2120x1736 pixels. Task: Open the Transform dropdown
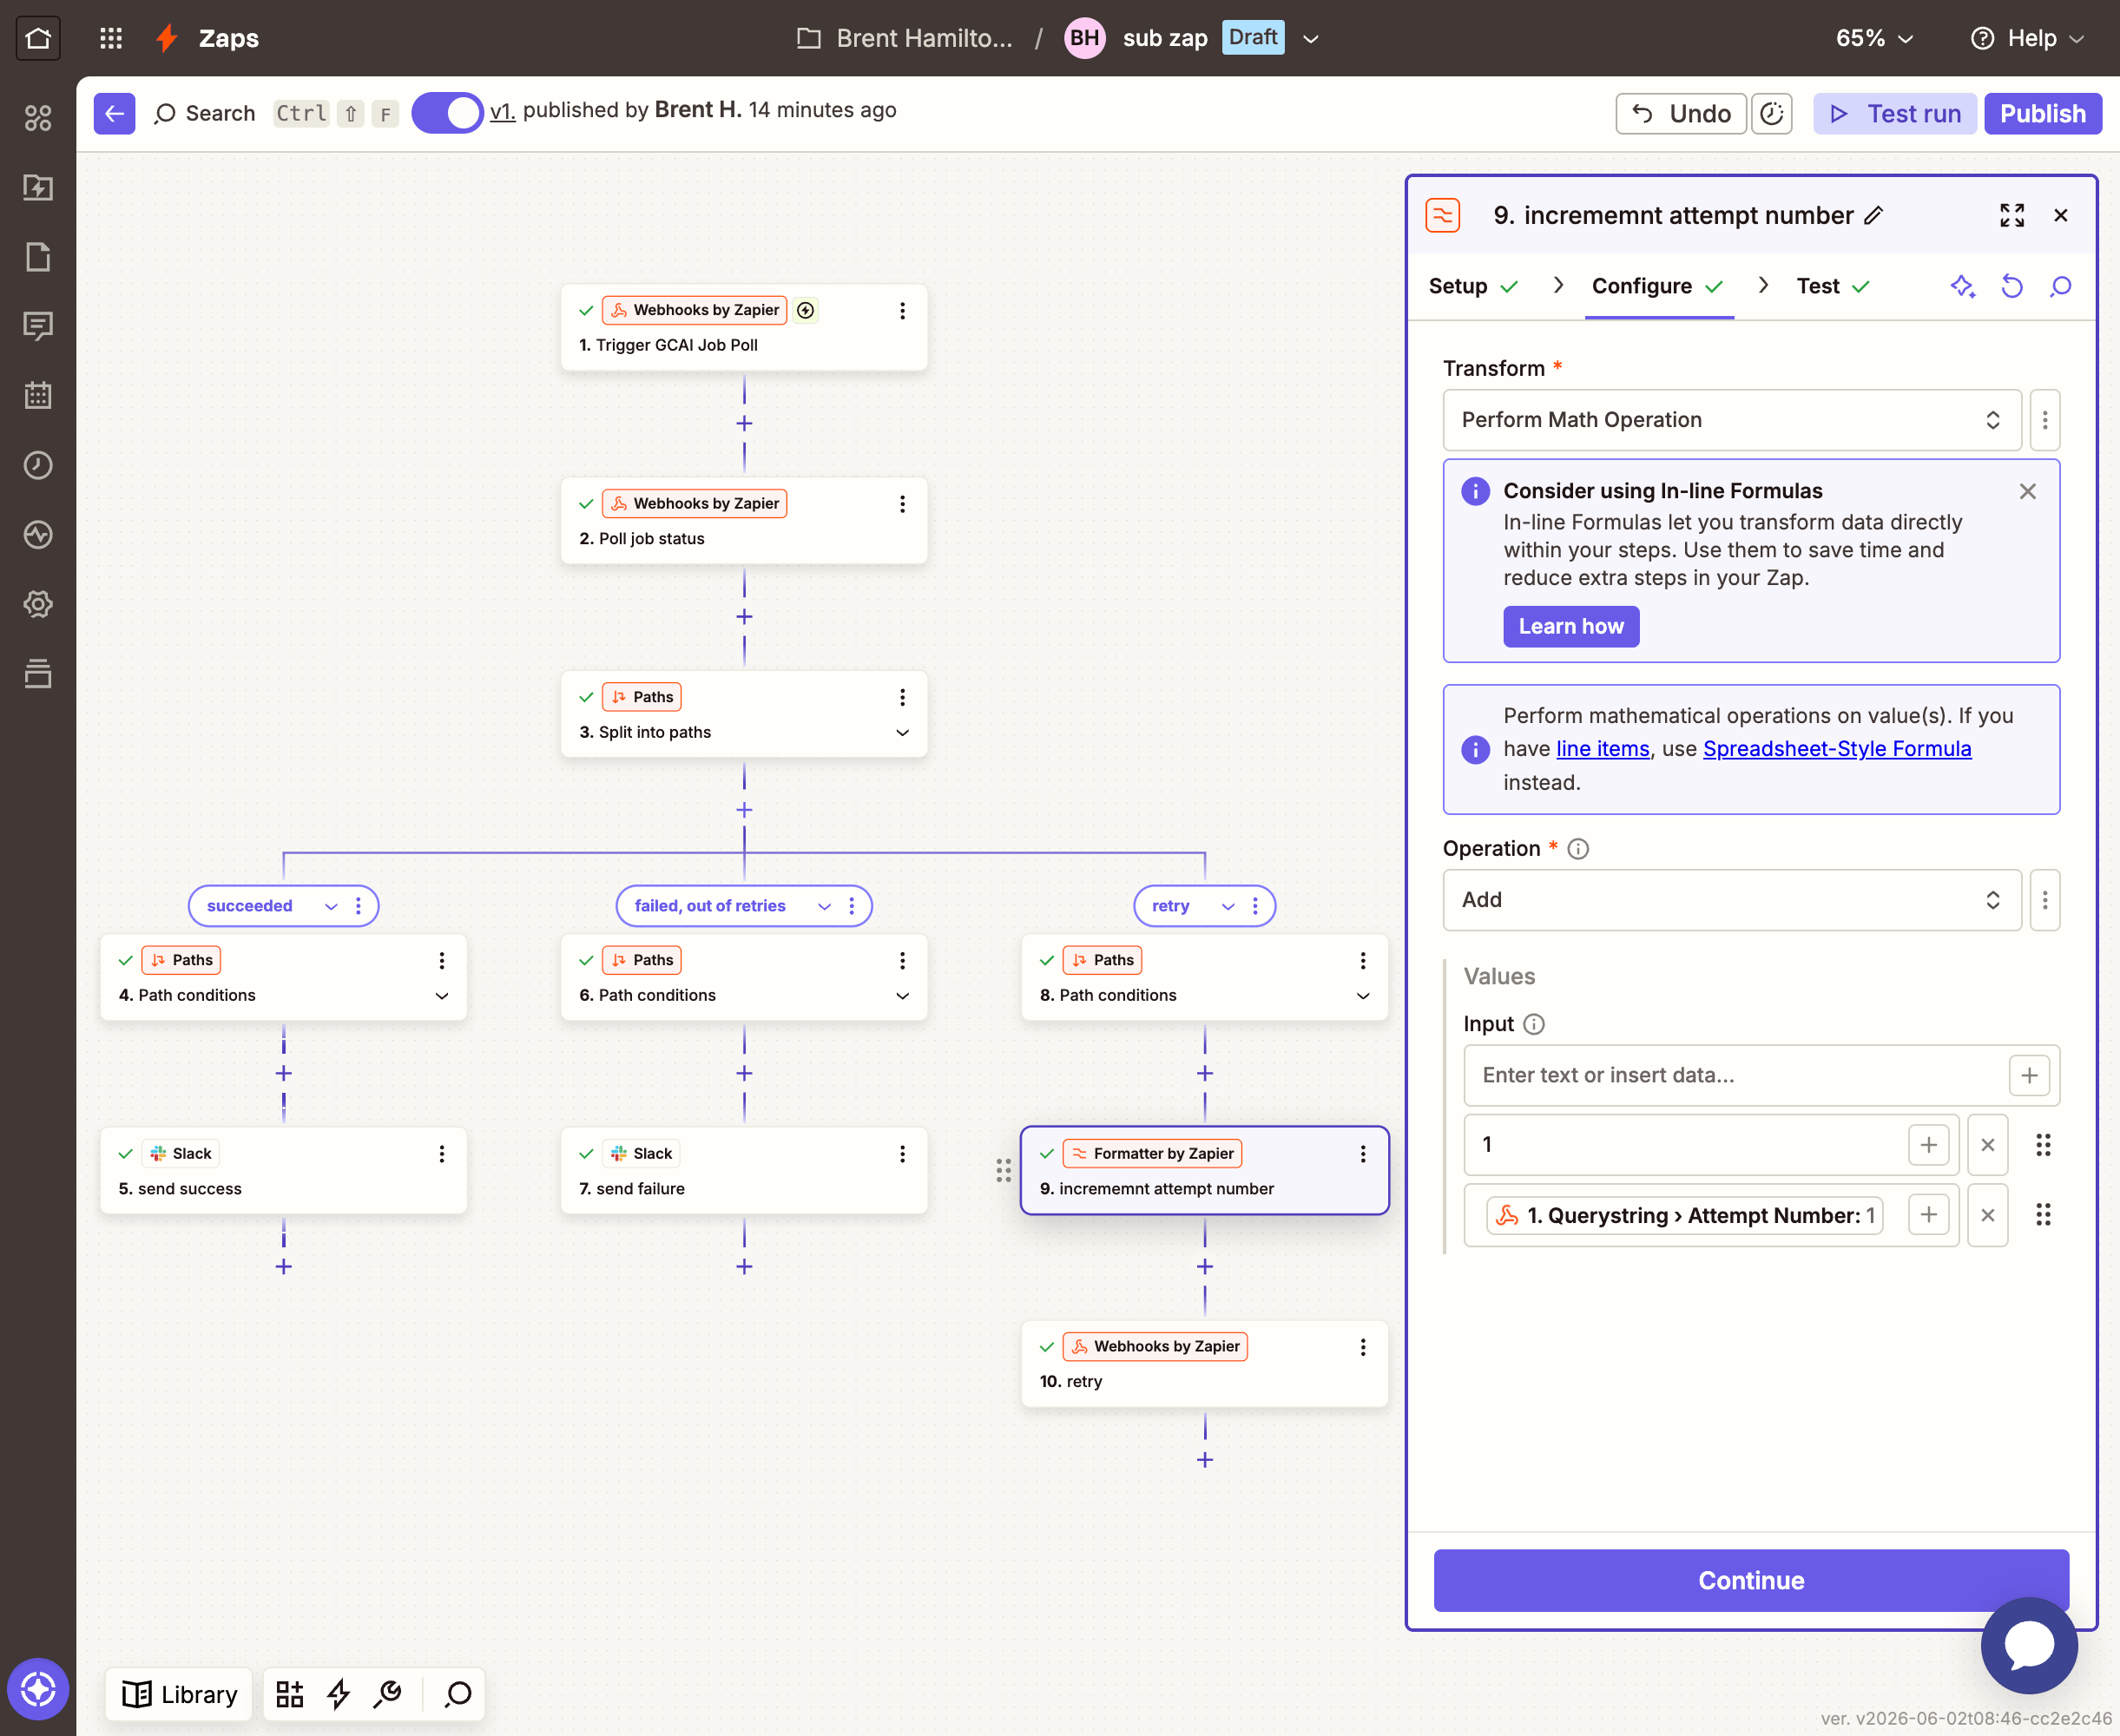pos(1731,420)
